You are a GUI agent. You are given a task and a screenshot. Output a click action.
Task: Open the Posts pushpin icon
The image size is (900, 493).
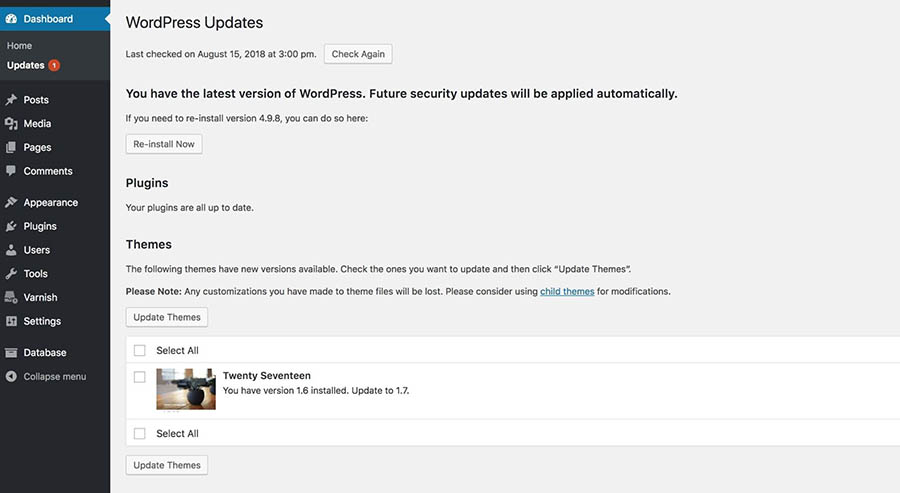click(x=11, y=100)
